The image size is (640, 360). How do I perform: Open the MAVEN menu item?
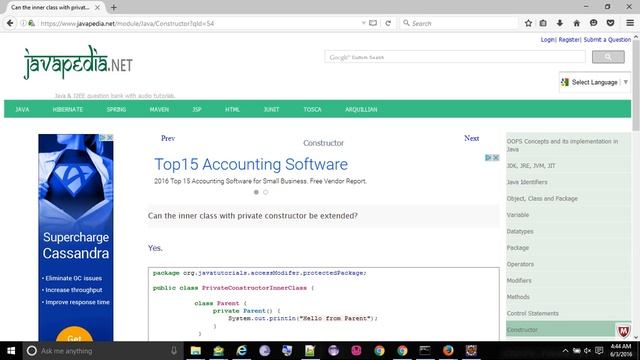pos(159,109)
